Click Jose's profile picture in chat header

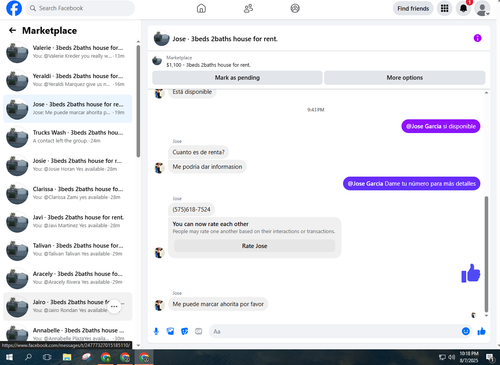(x=161, y=39)
